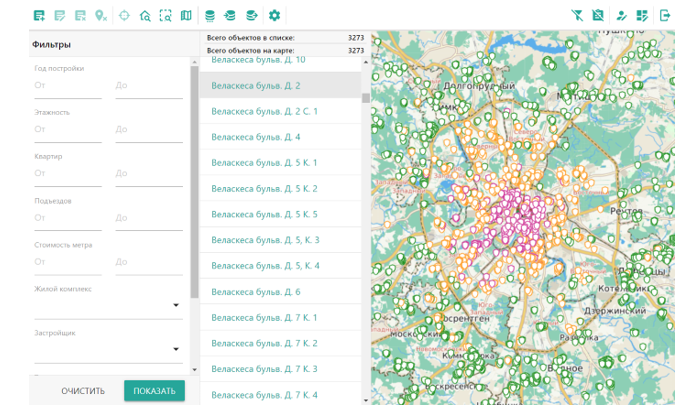
Task: Click the address list scrollbar down arrow
Action: click(x=366, y=399)
